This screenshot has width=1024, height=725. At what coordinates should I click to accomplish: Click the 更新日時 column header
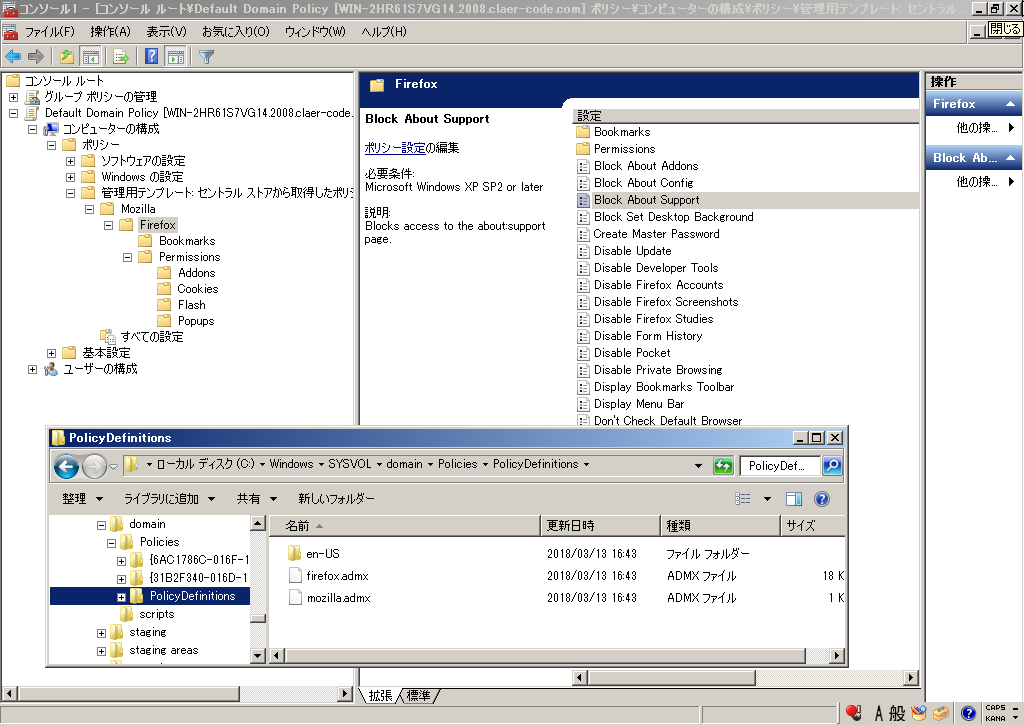click(600, 526)
